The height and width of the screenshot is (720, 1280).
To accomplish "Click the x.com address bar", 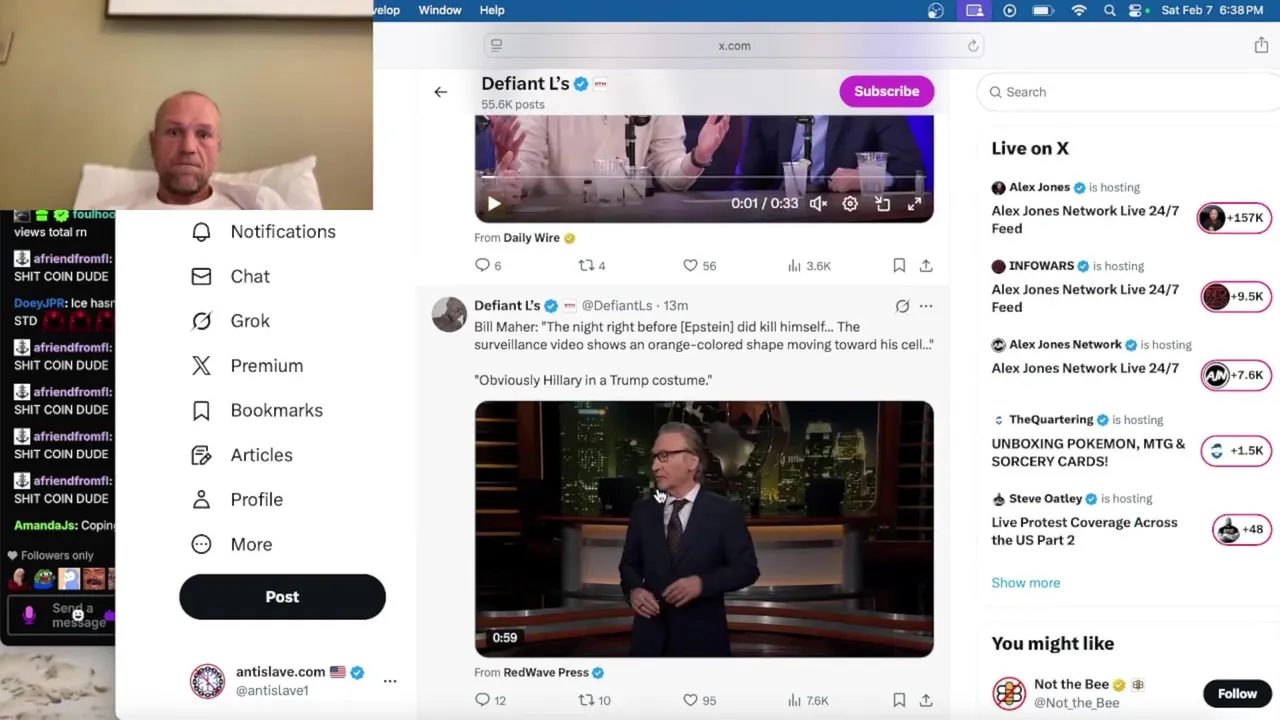I will coord(734,46).
